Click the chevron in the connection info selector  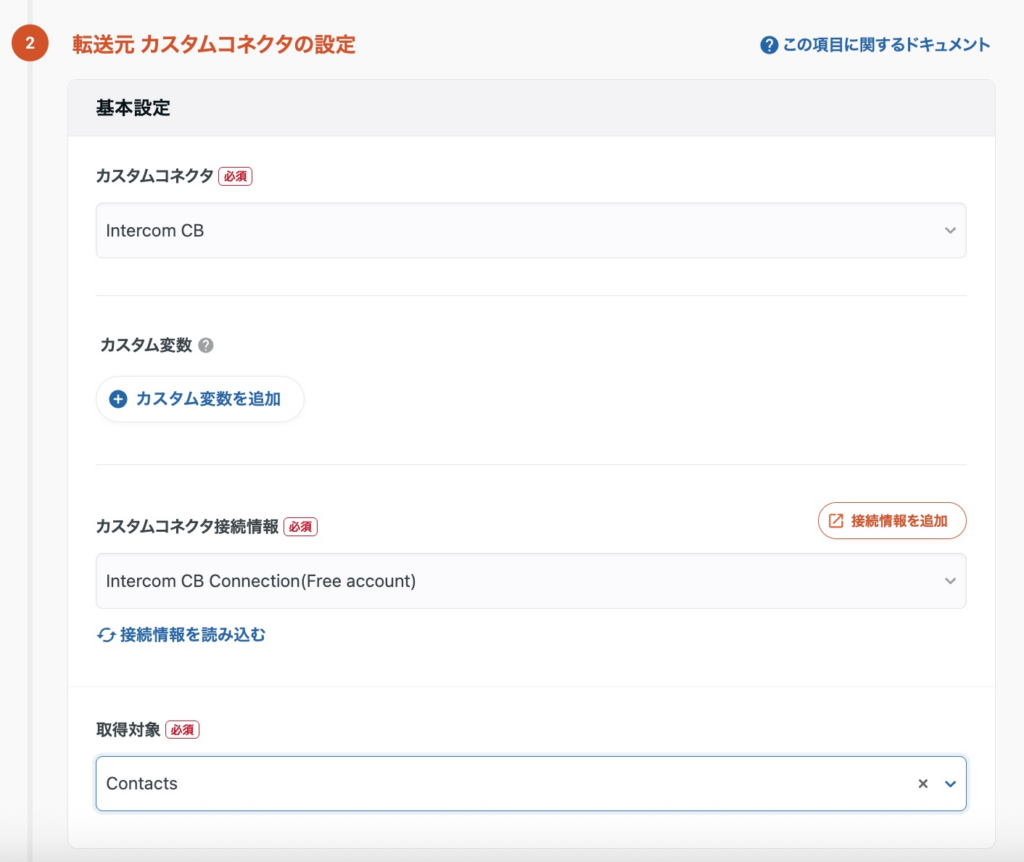click(x=950, y=581)
